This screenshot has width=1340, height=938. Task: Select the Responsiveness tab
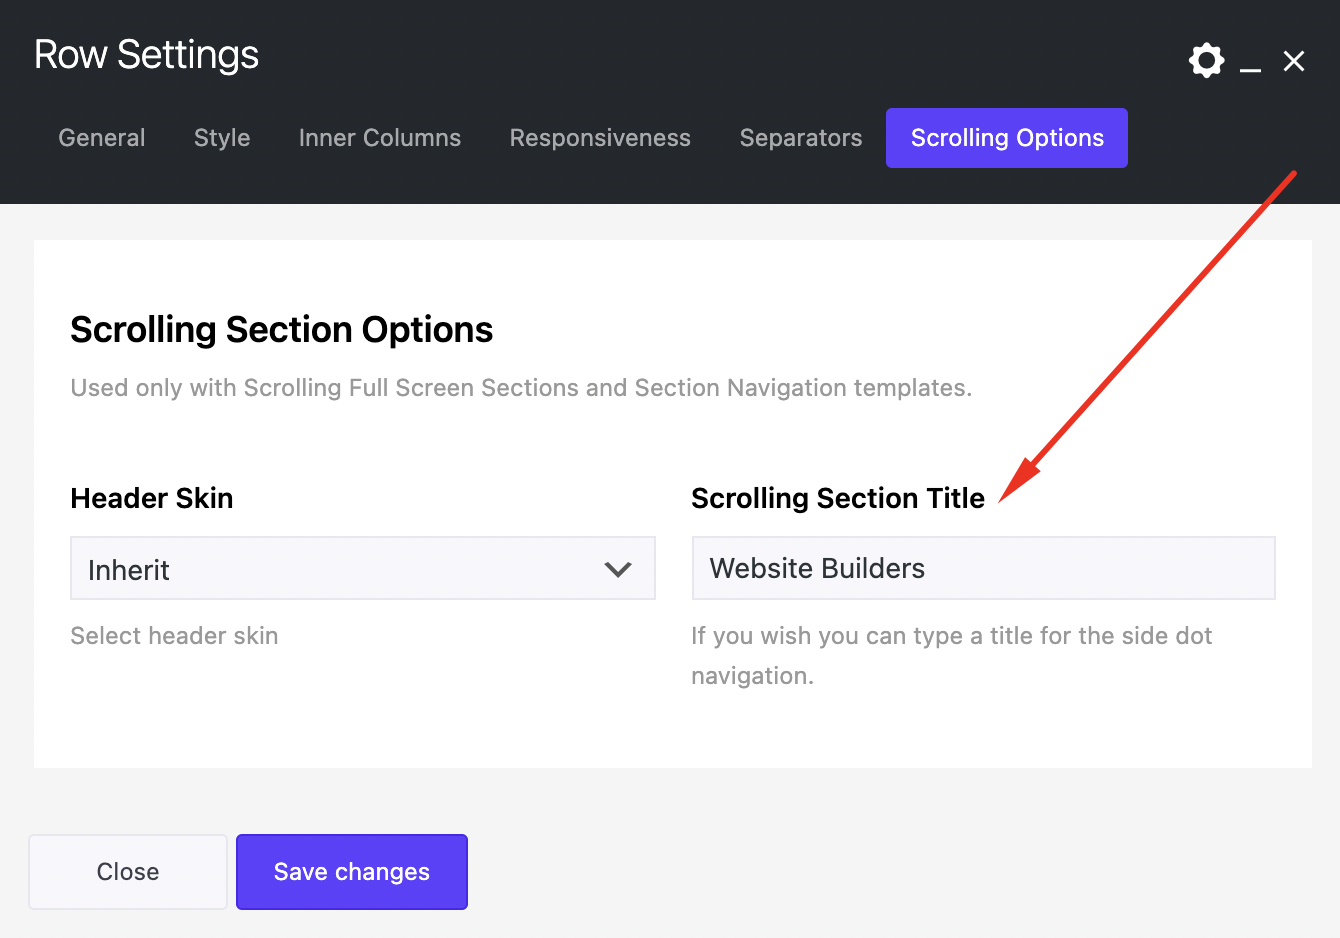(x=600, y=137)
